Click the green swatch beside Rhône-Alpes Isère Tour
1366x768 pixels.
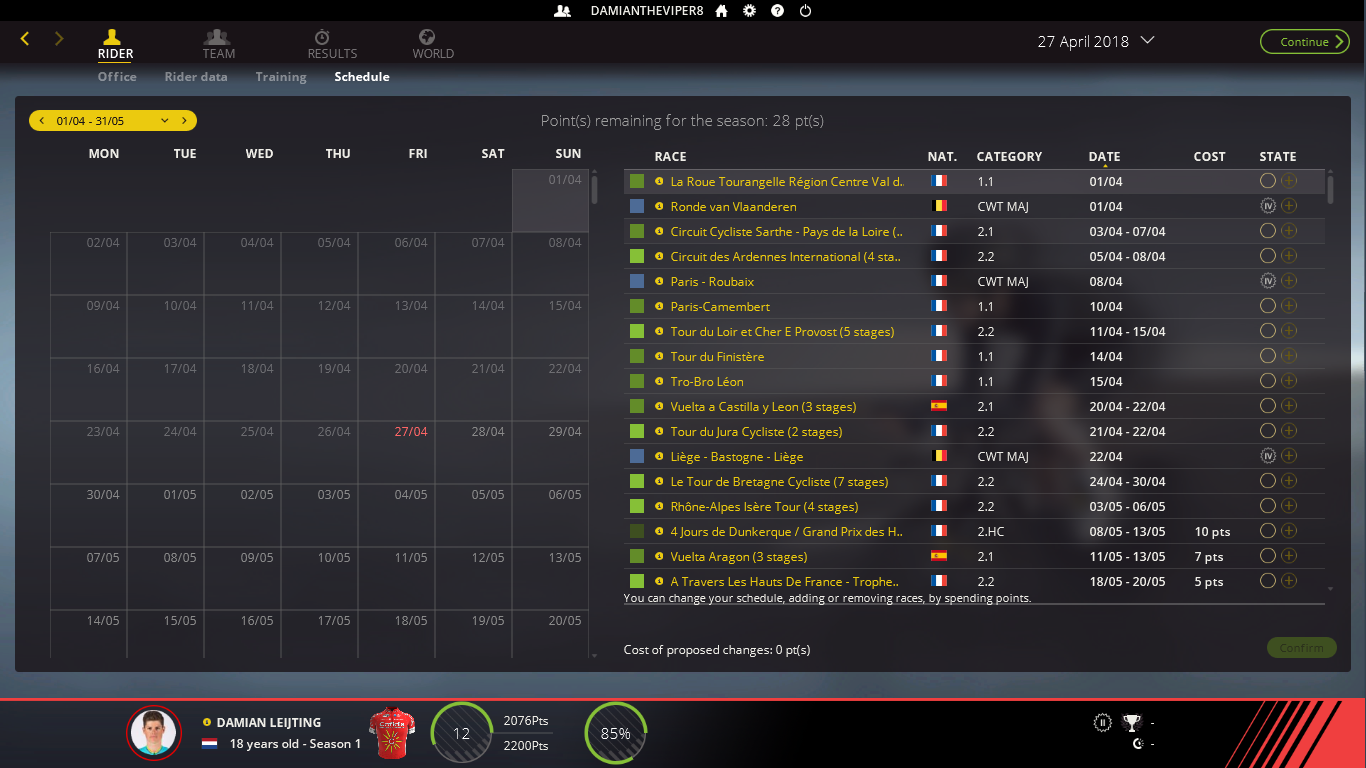pos(637,506)
